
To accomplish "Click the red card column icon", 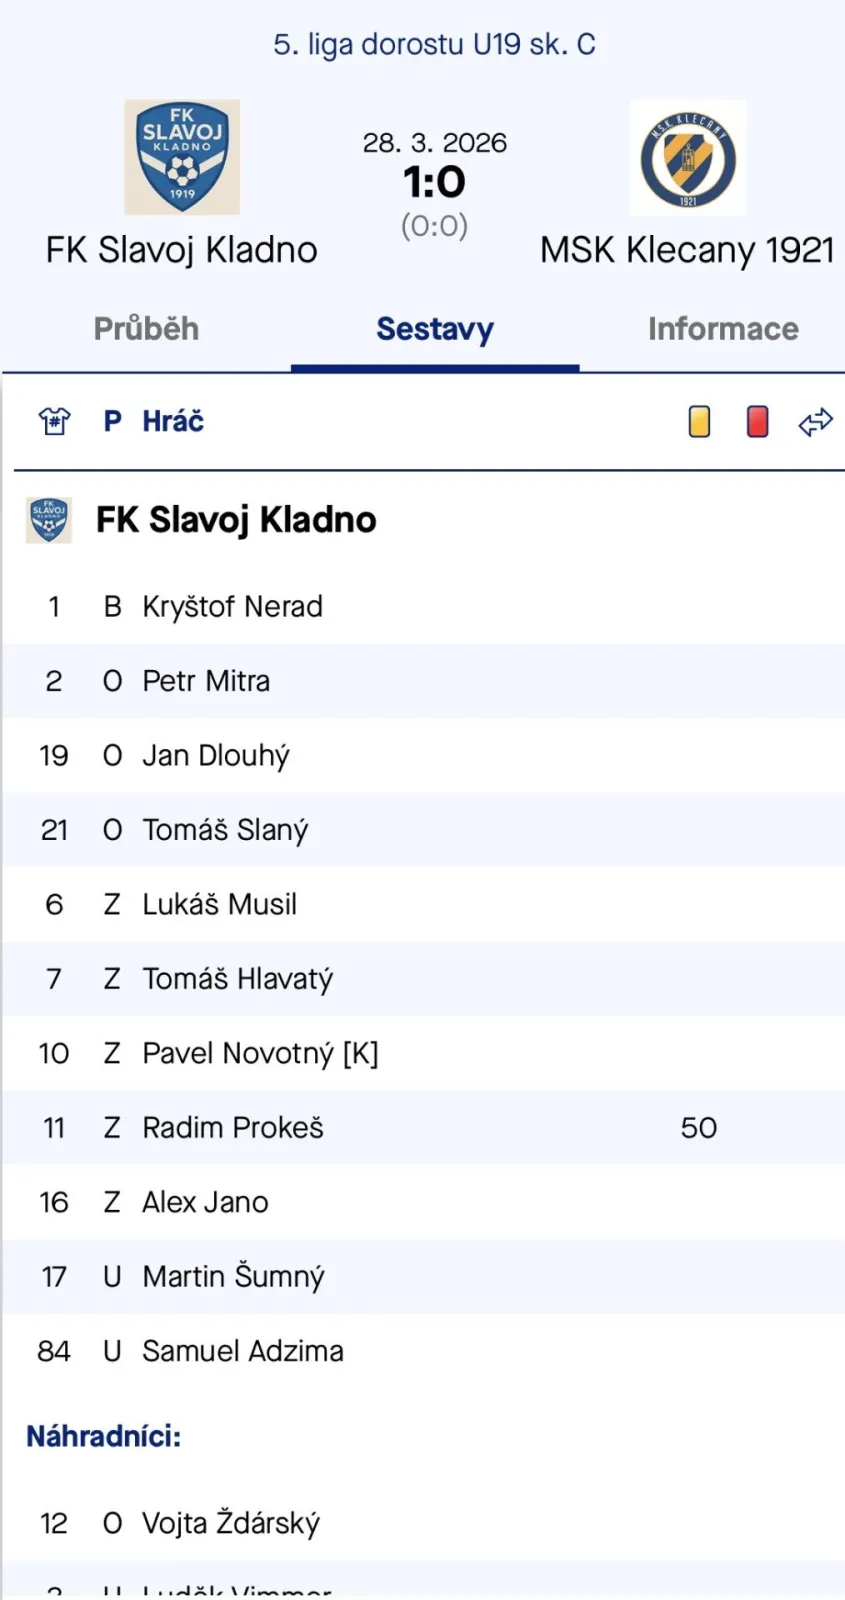I will pos(758,422).
